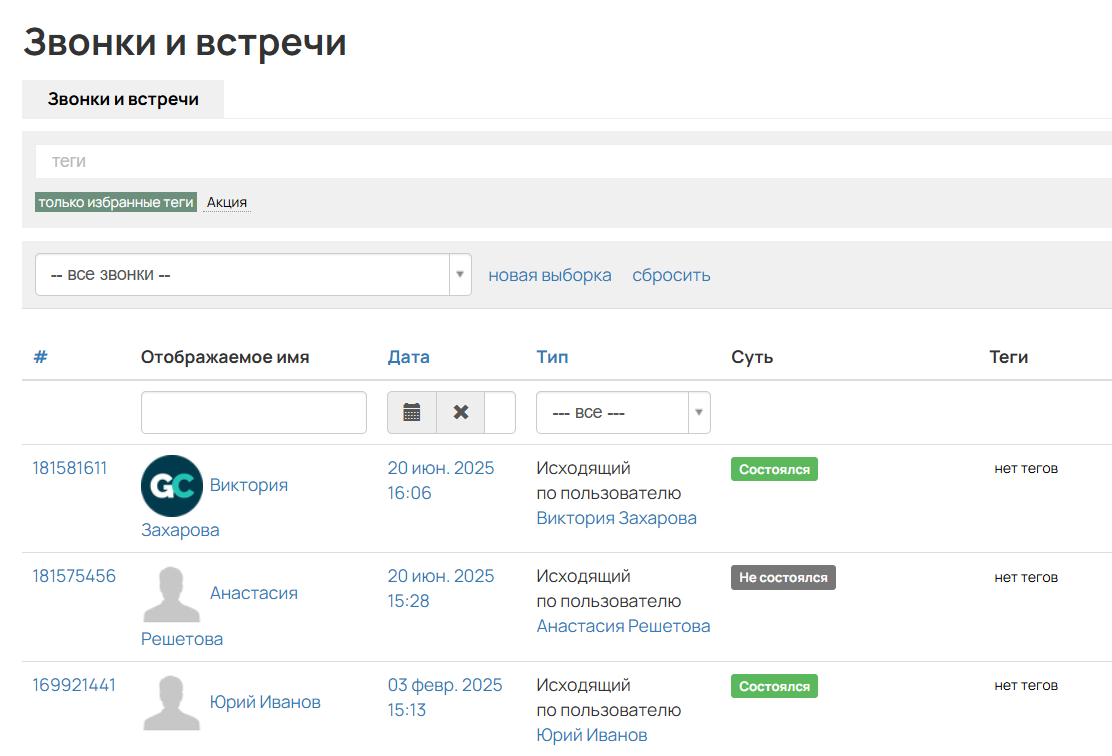Click Анастасия Решетова's placeholder avatar
Image resolution: width=1112 pixels, height=756 pixels.
coord(171,594)
